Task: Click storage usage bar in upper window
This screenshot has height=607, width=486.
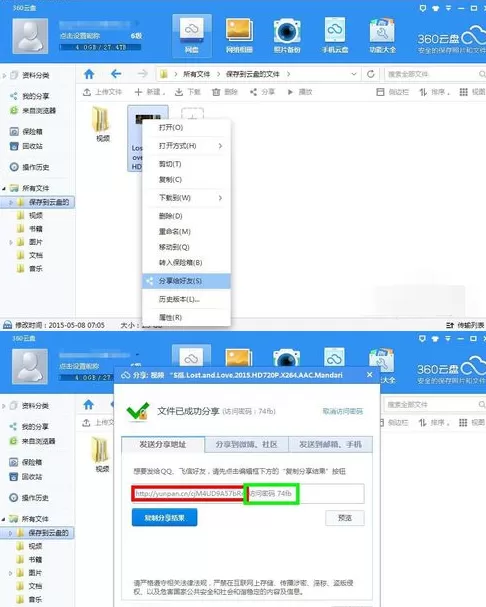Action: tap(100, 47)
